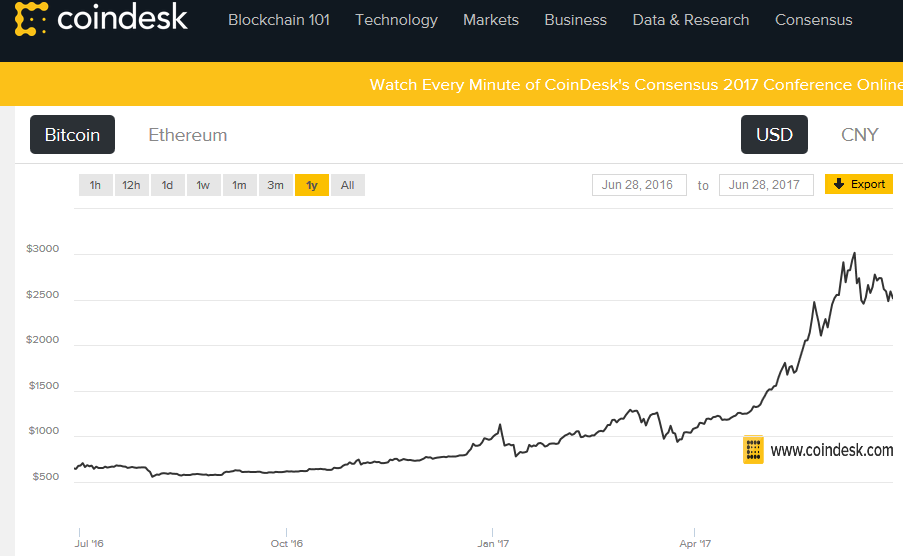Click the start date field Jun 28, 2016
903x556 pixels.
coord(639,185)
